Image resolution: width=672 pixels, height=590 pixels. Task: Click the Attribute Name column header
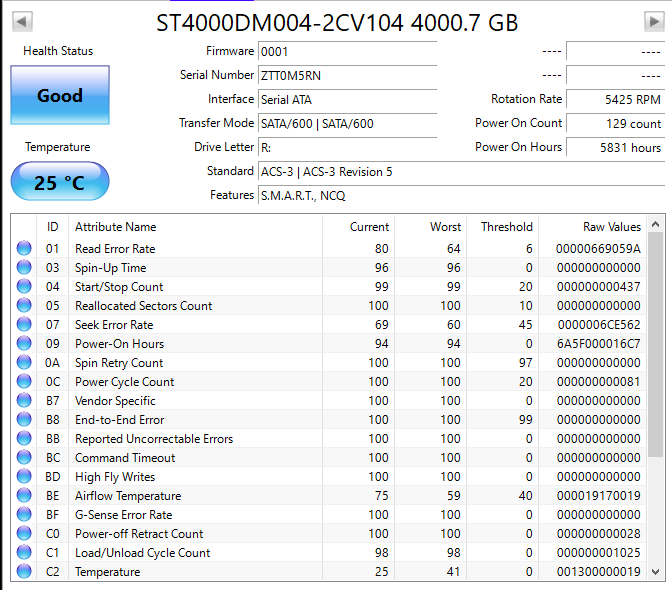115,227
